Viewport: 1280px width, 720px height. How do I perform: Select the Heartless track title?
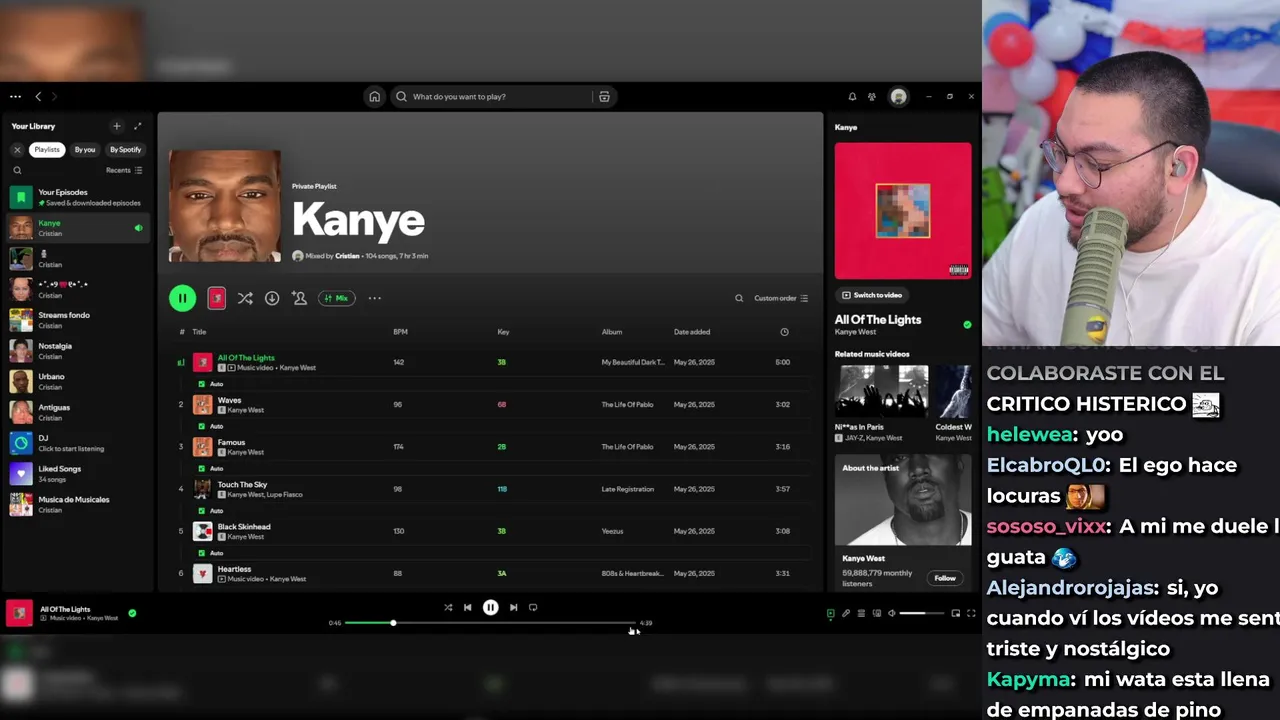click(x=234, y=569)
